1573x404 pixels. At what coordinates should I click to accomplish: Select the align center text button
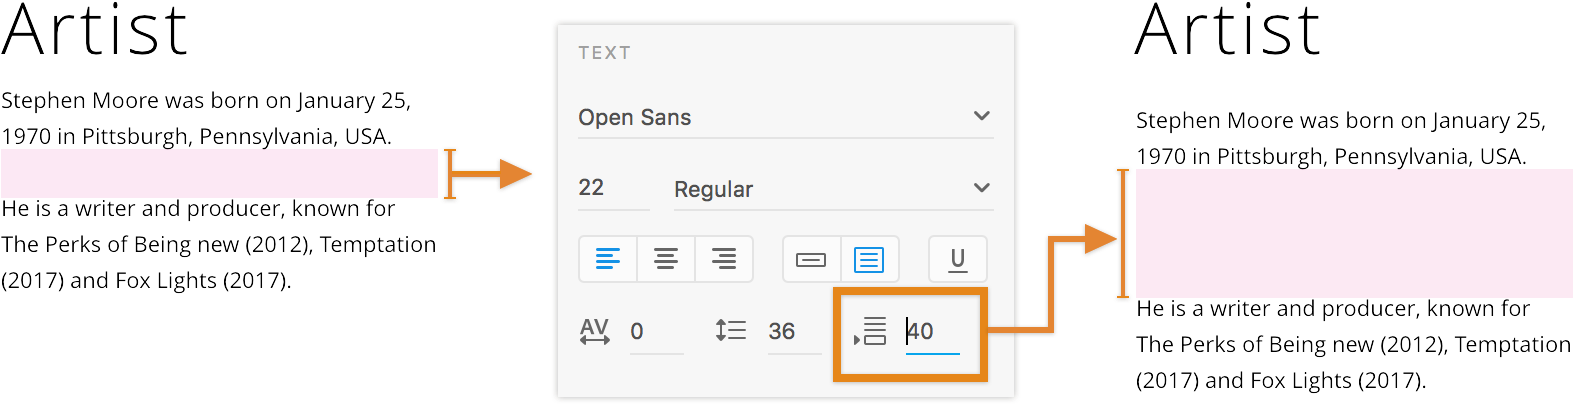point(666,260)
